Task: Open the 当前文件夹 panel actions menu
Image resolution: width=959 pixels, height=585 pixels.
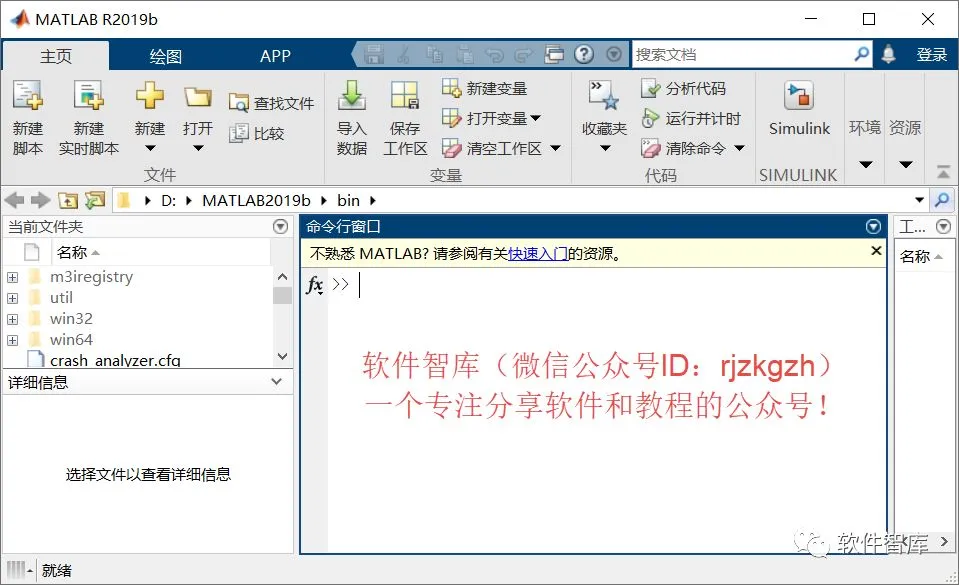Action: [x=280, y=227]
